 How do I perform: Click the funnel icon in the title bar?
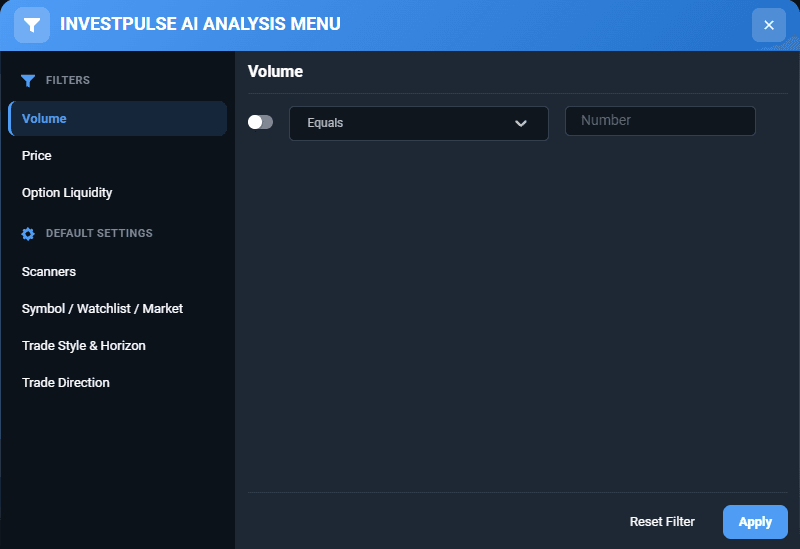click(x=32, y=25)
